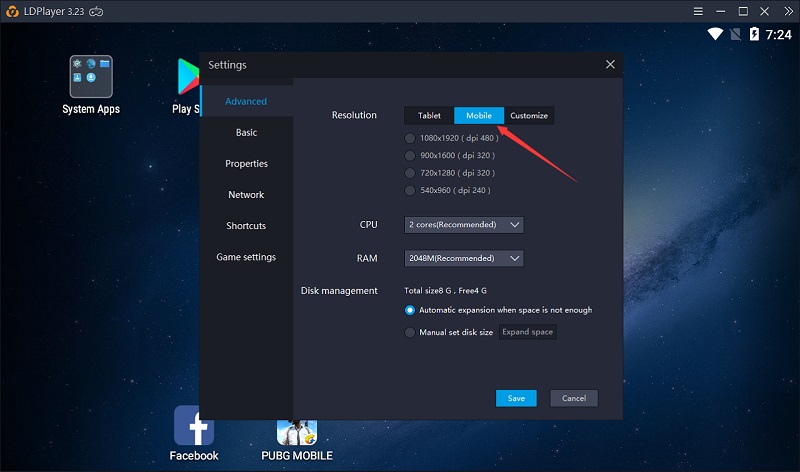Viewport: 800px width, 472px height.
Task: Open the Network settings section
Action: (x=246, y=194)
